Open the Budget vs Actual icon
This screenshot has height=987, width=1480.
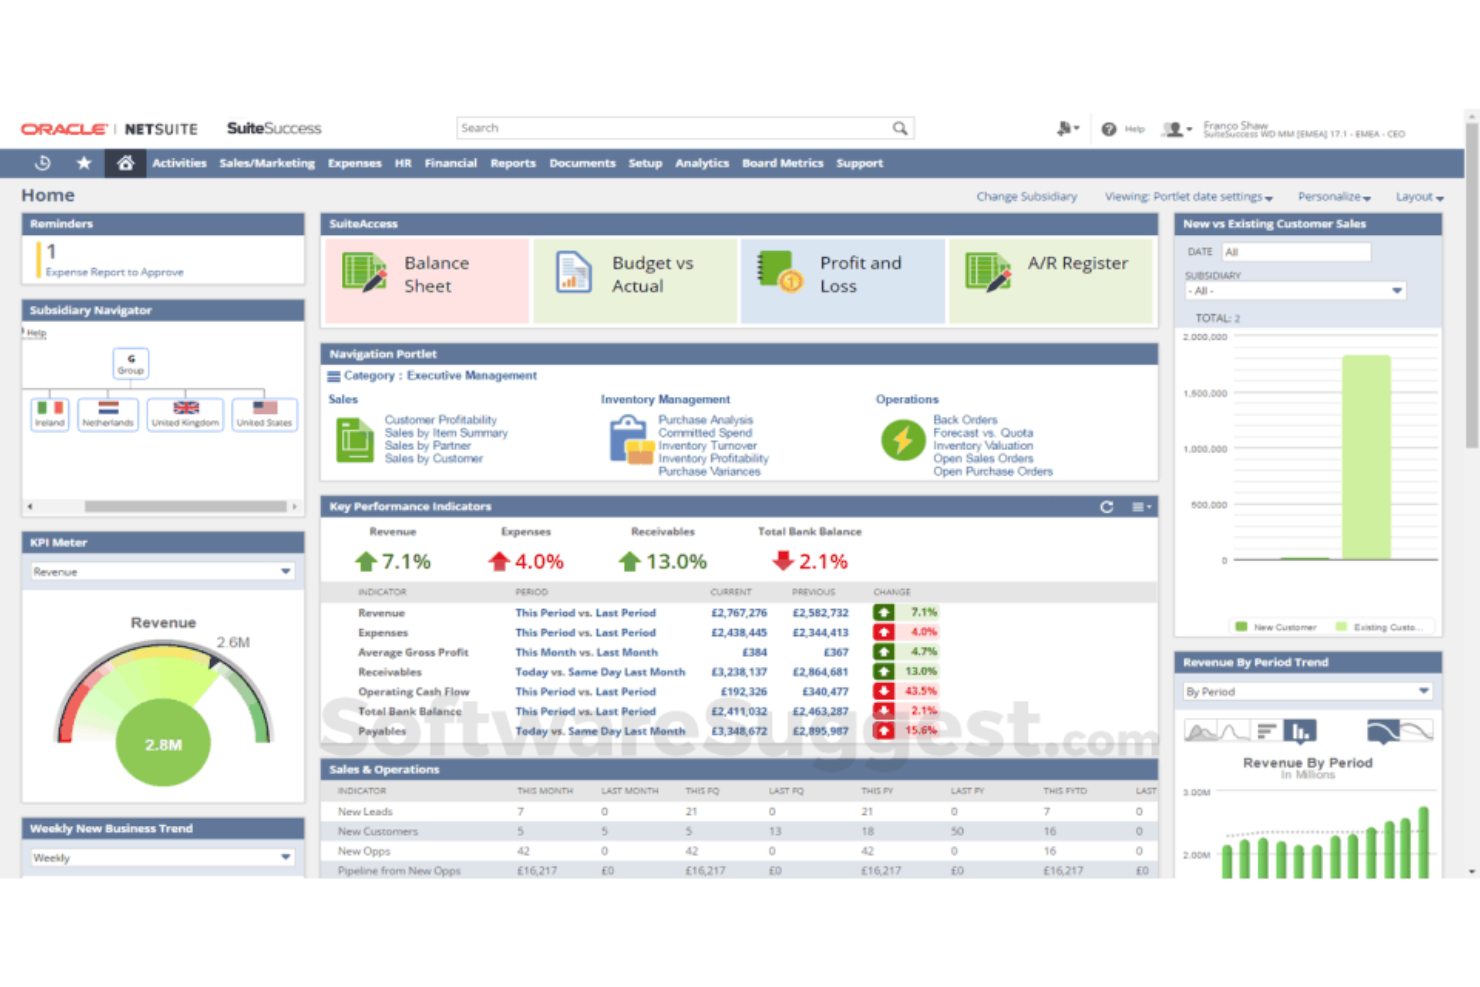tap(573, 273)
